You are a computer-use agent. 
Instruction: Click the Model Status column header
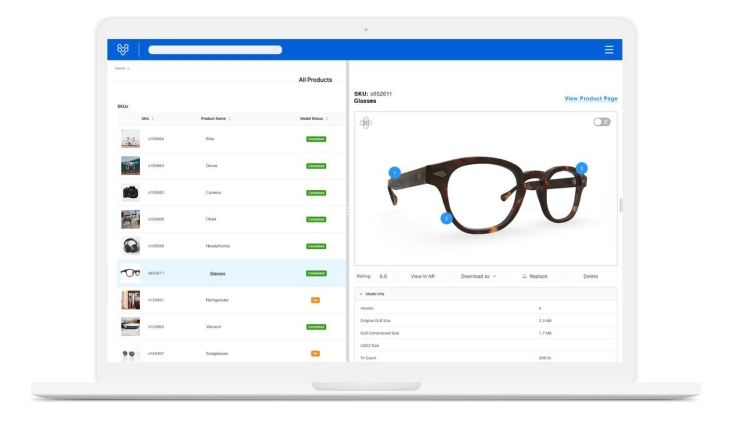coord(311,119)
